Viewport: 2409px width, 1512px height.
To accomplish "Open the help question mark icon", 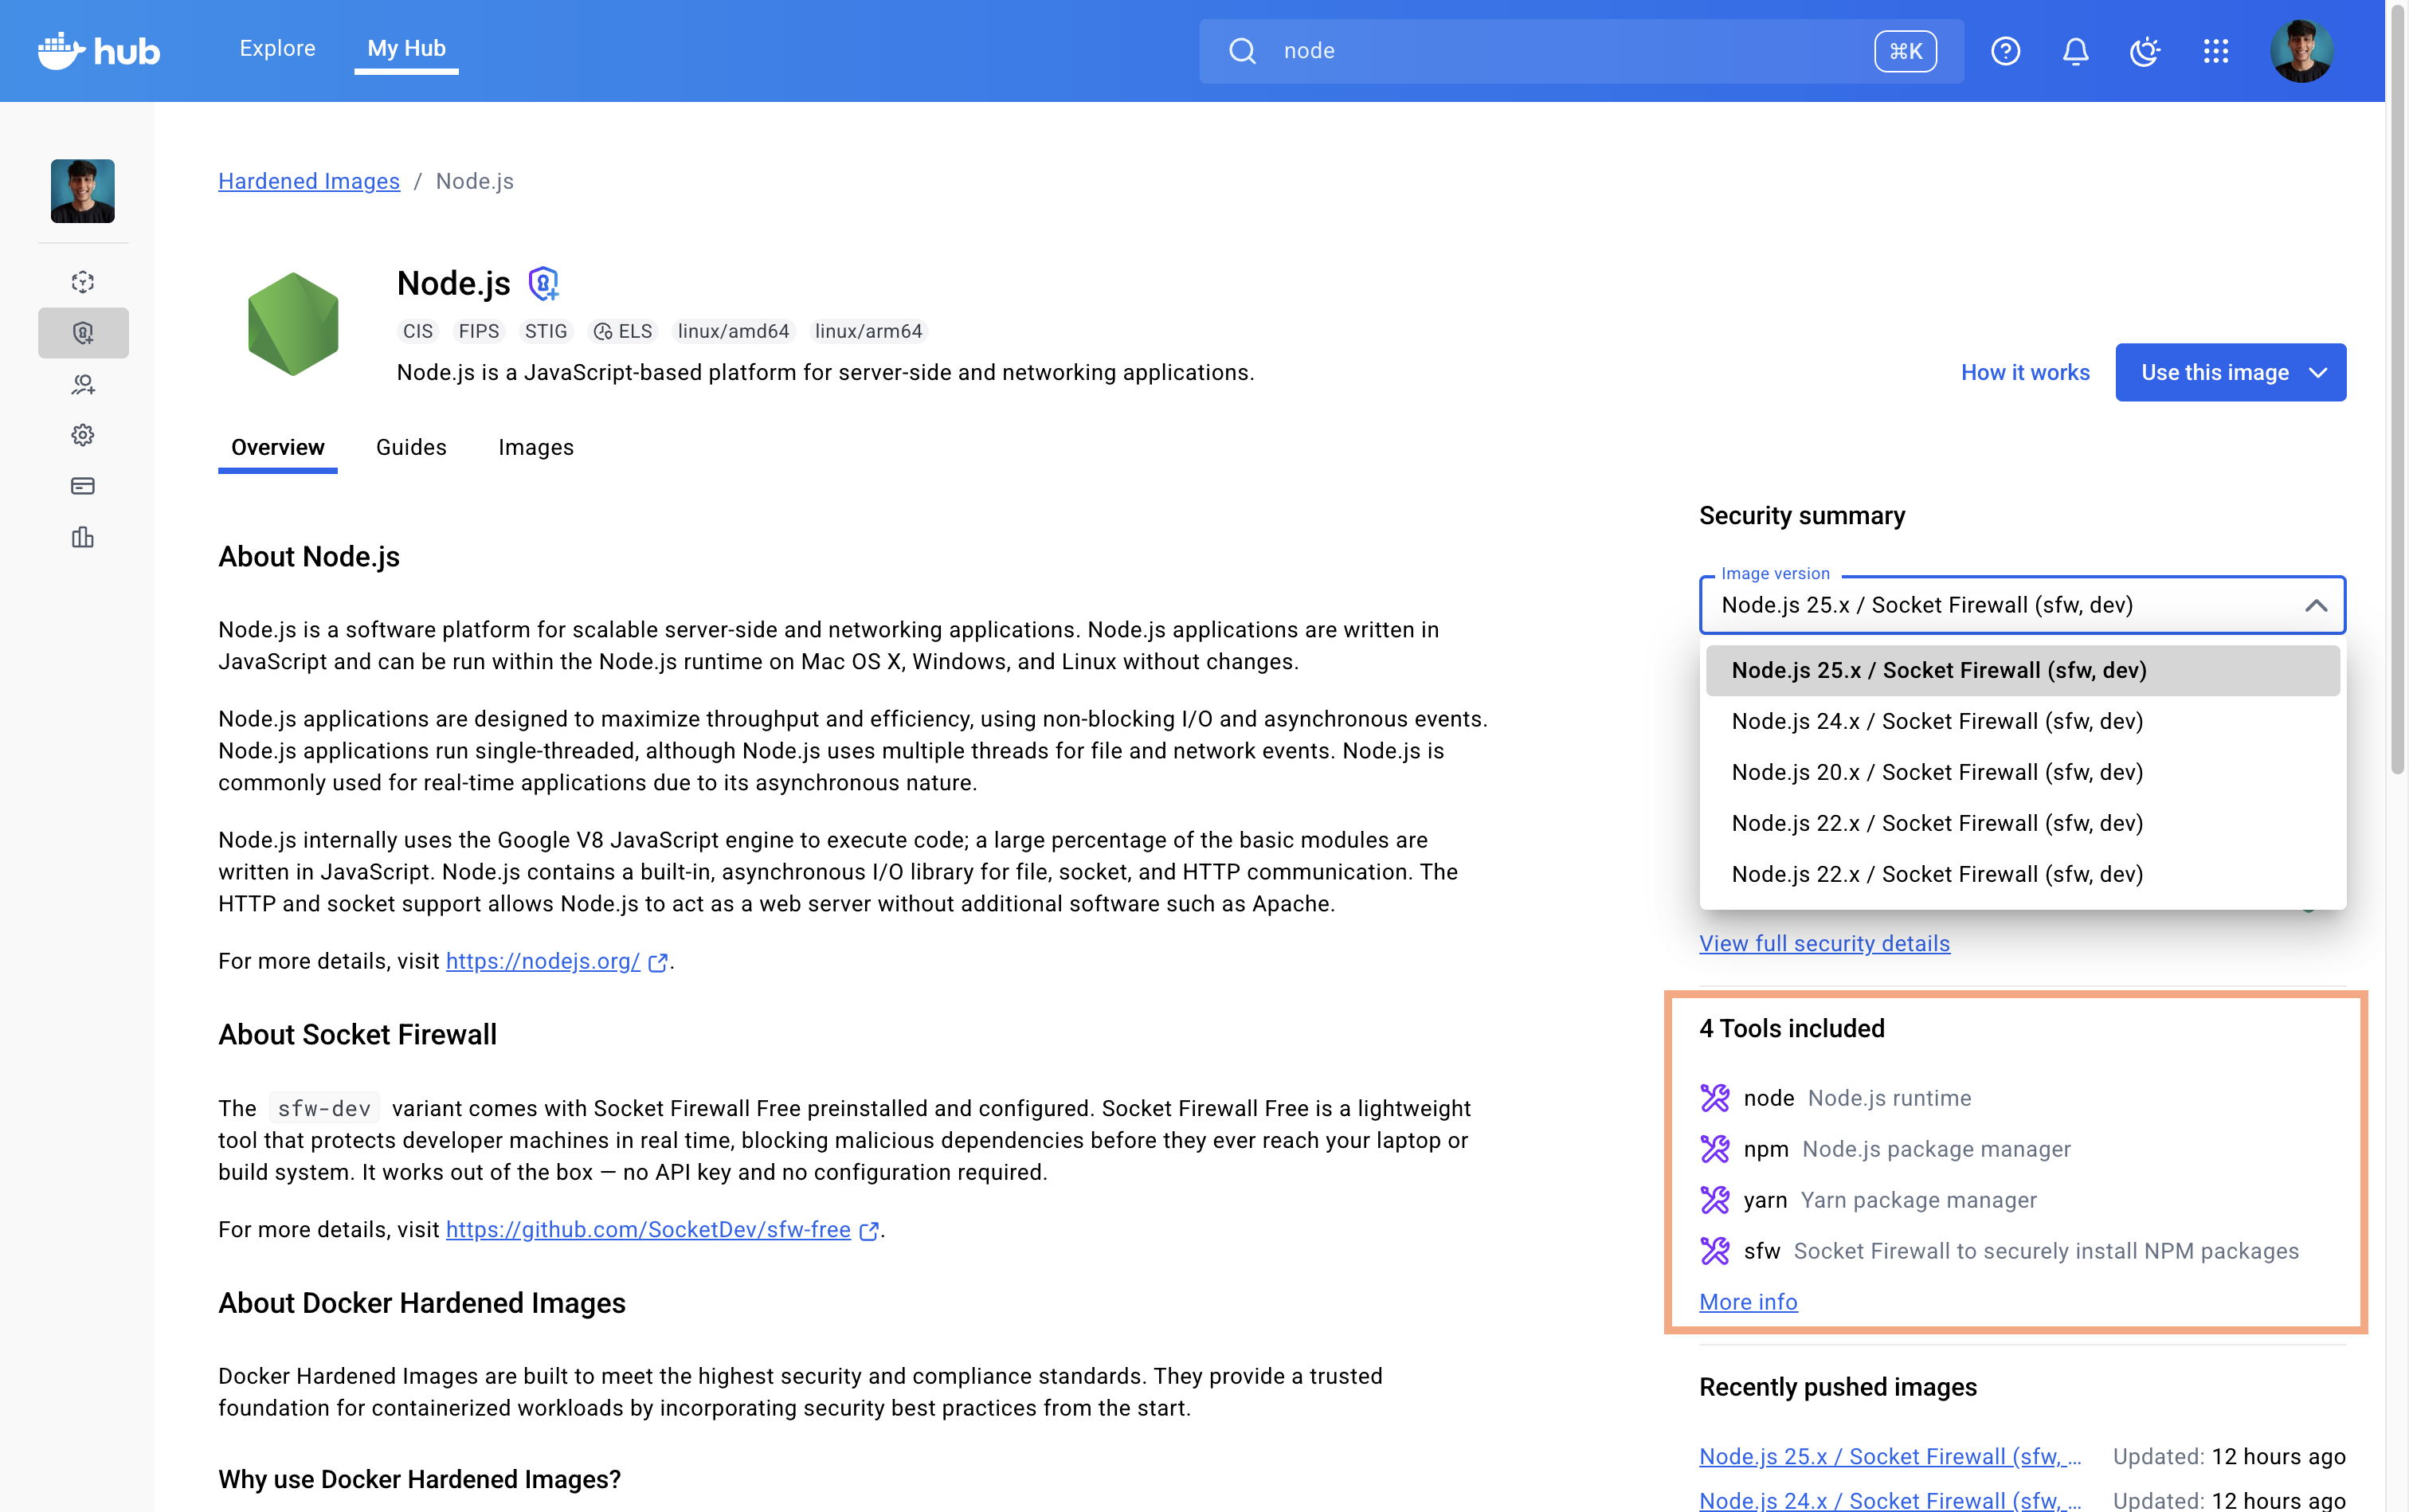I will (2005, 51).
